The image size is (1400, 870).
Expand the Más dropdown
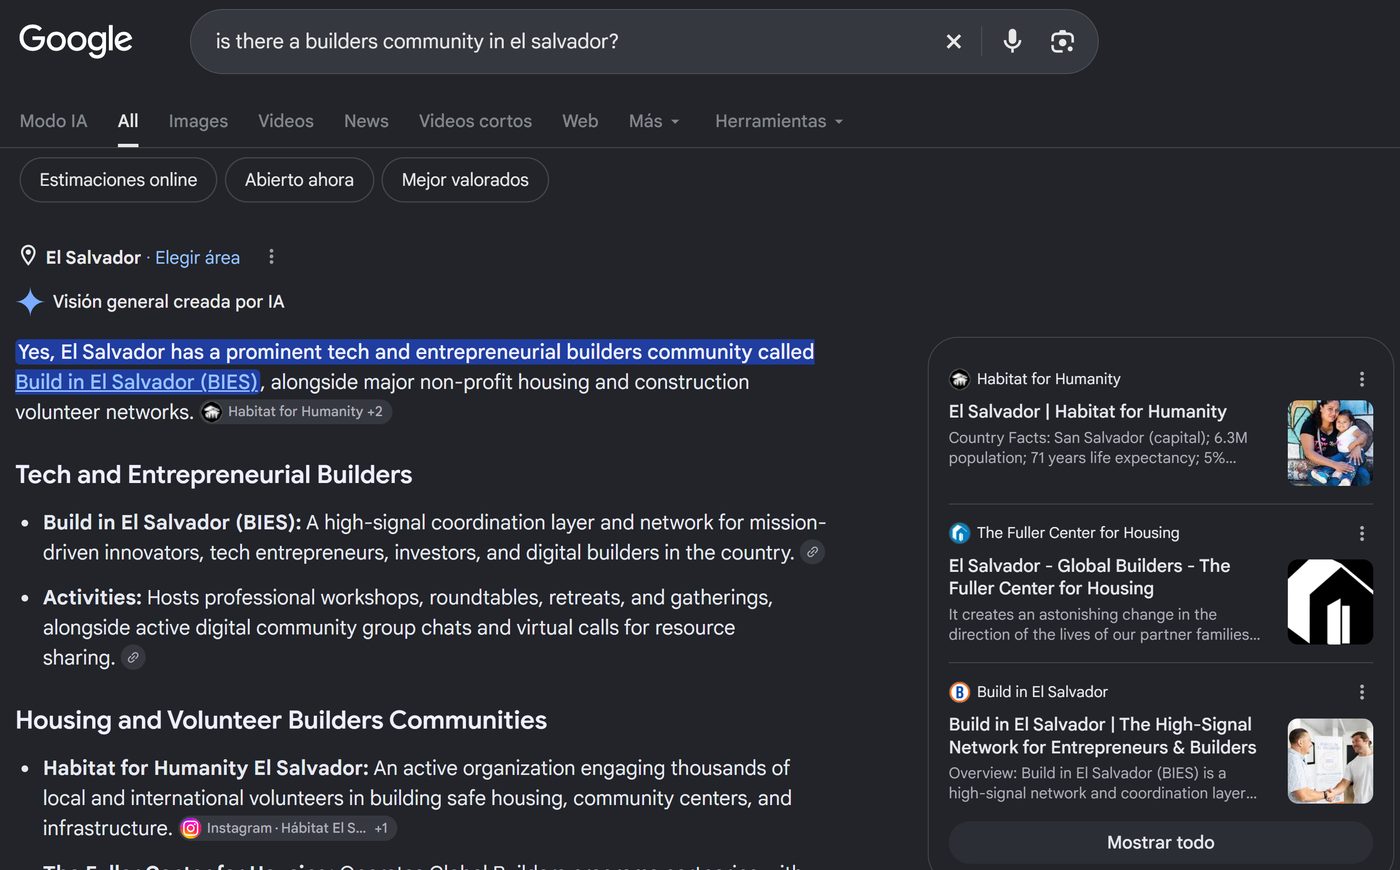tap(654, 121)
